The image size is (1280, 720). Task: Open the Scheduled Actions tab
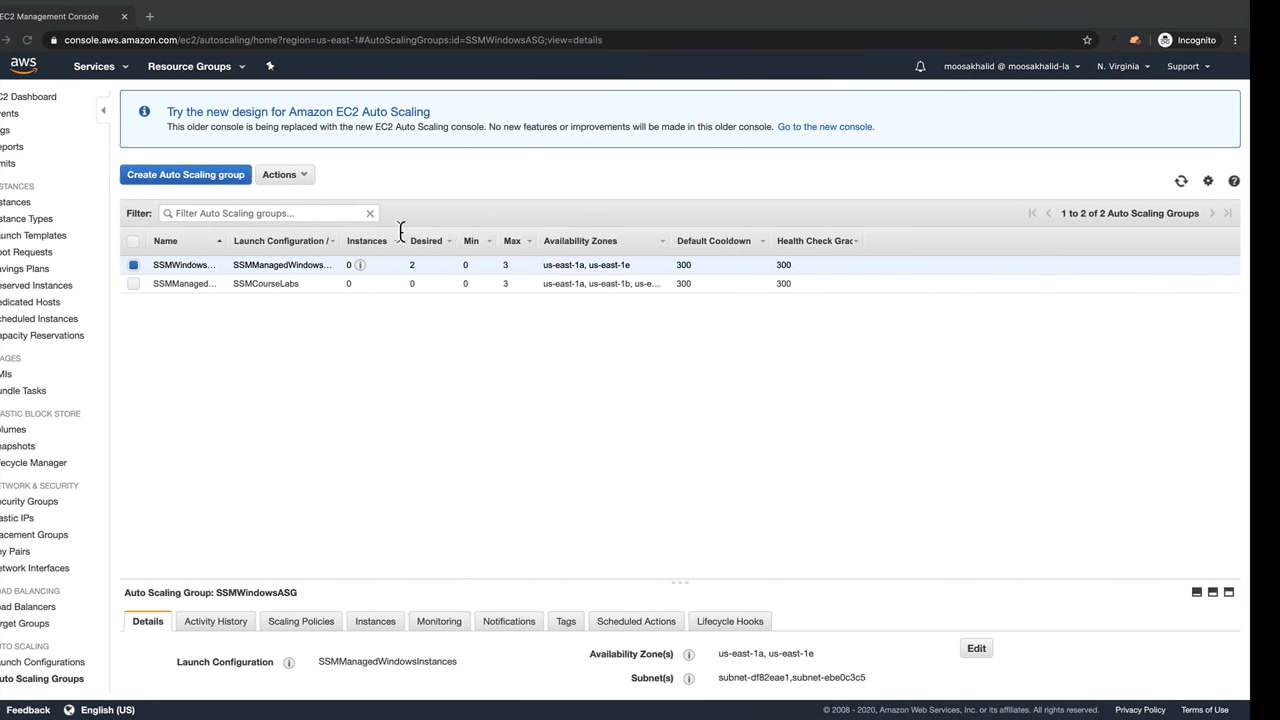636,621
